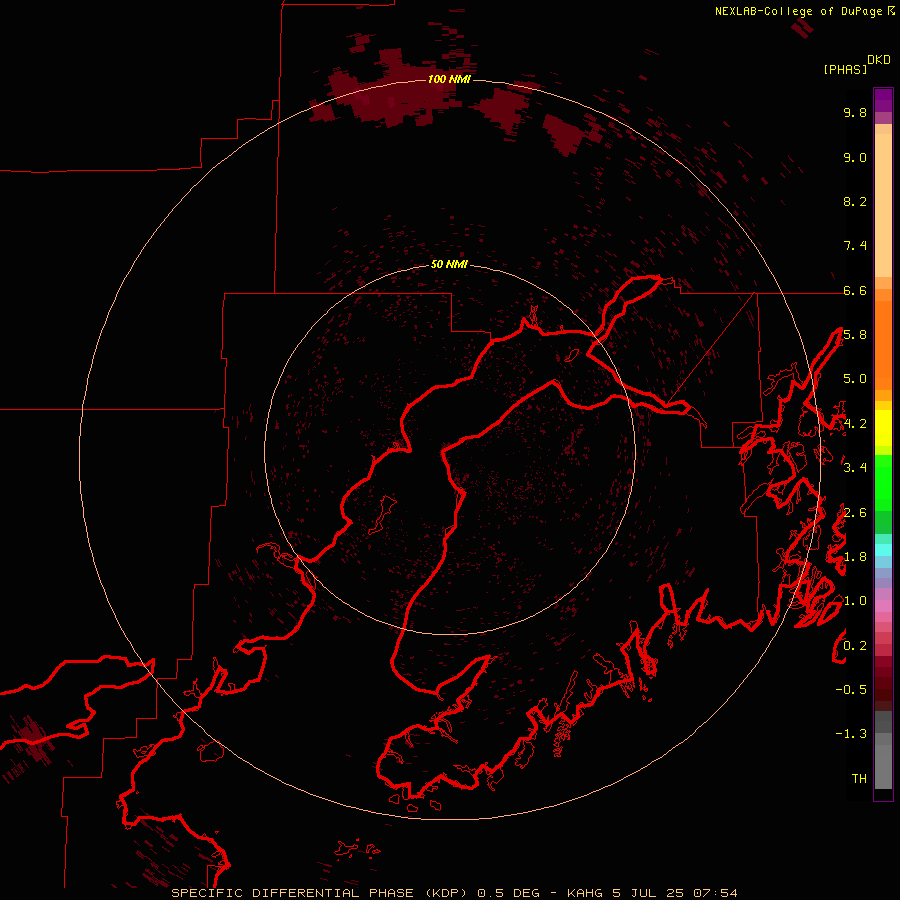Click the -1.3 color scale value
Viewport: 900px width, 900px height.
(x=851, y=734)
